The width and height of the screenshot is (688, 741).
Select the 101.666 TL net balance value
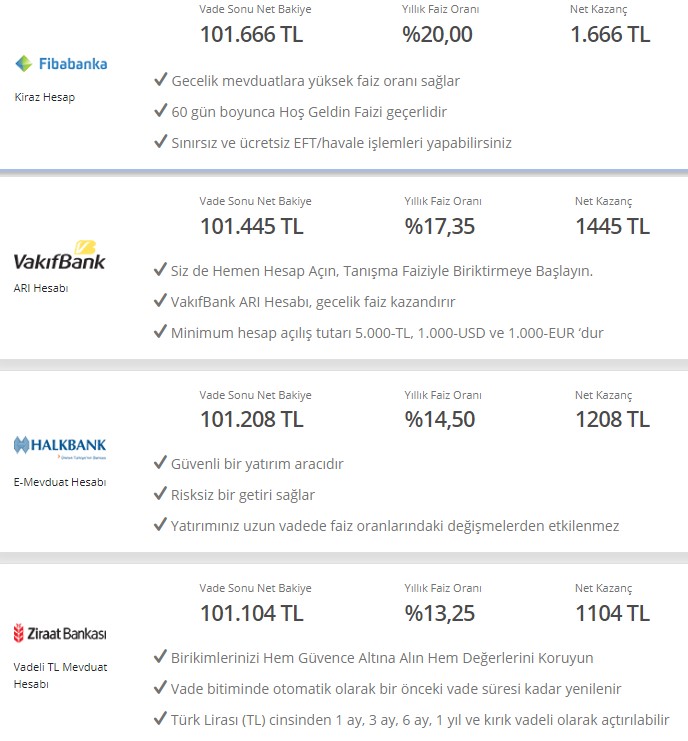point(251,34)
